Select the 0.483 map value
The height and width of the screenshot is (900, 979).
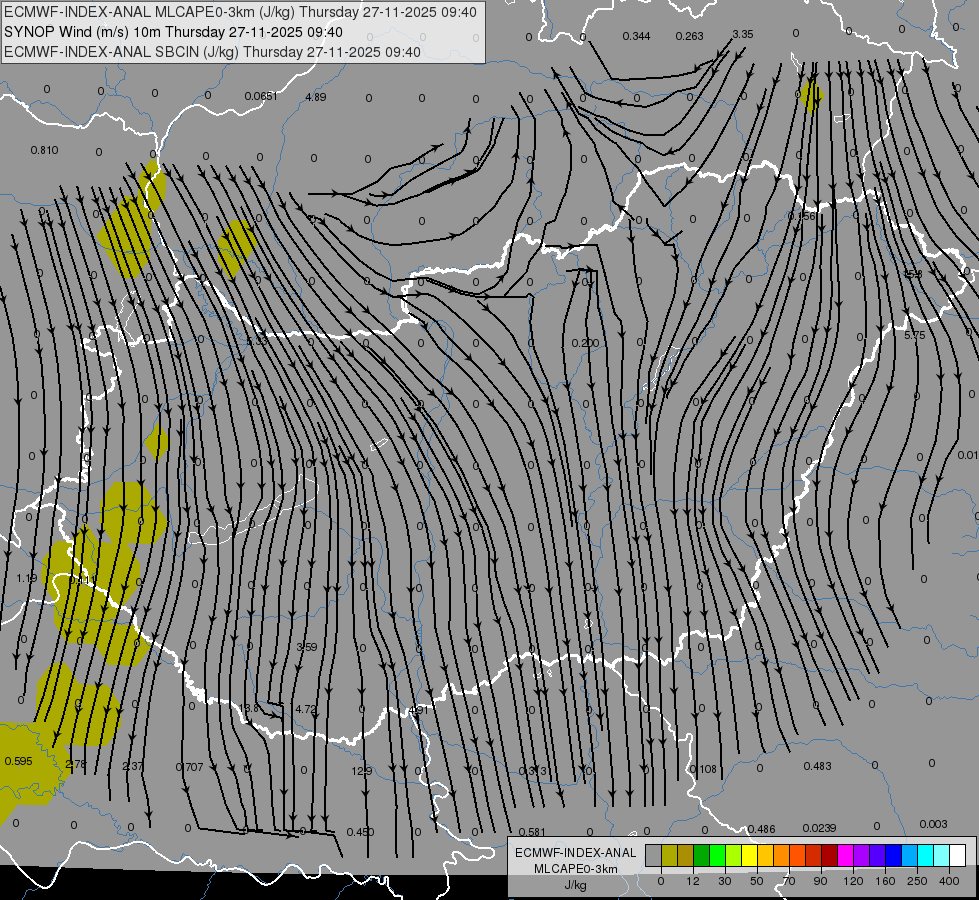coord(817,766)
